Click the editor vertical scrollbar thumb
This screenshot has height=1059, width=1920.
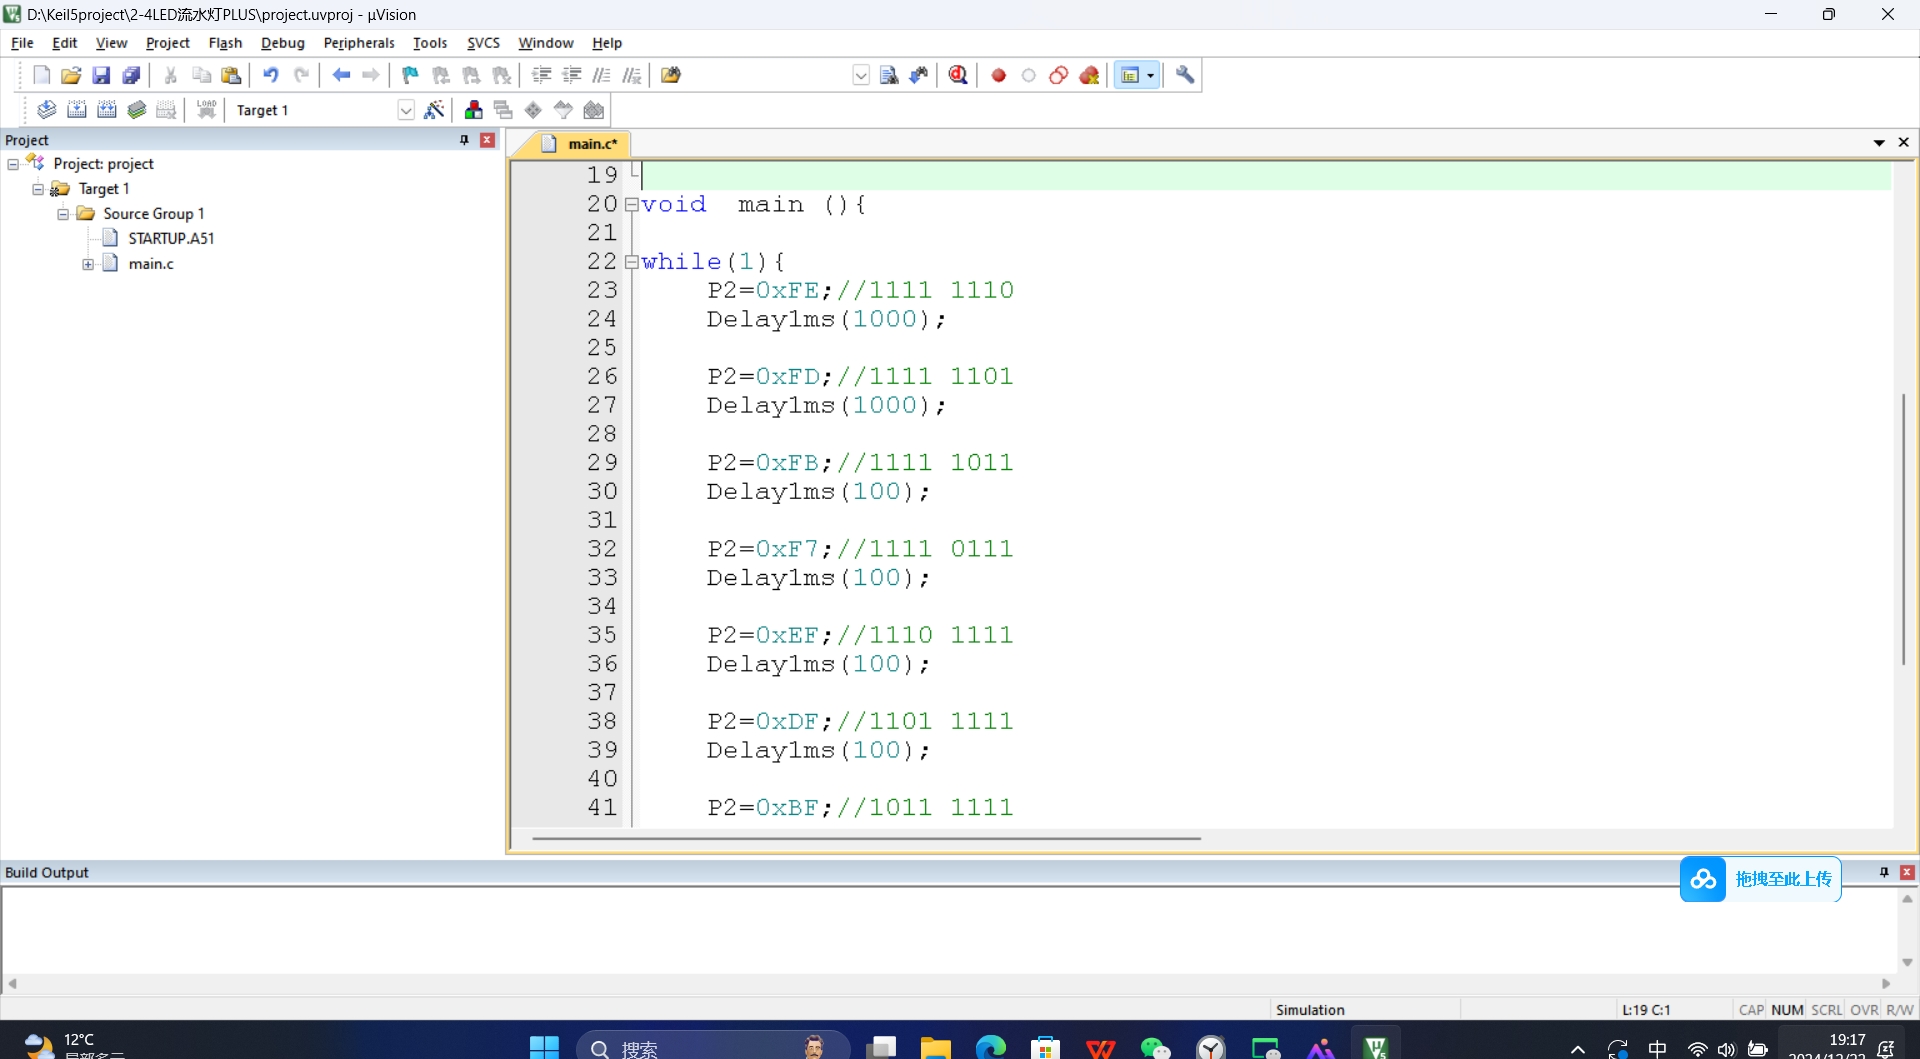1902,530
